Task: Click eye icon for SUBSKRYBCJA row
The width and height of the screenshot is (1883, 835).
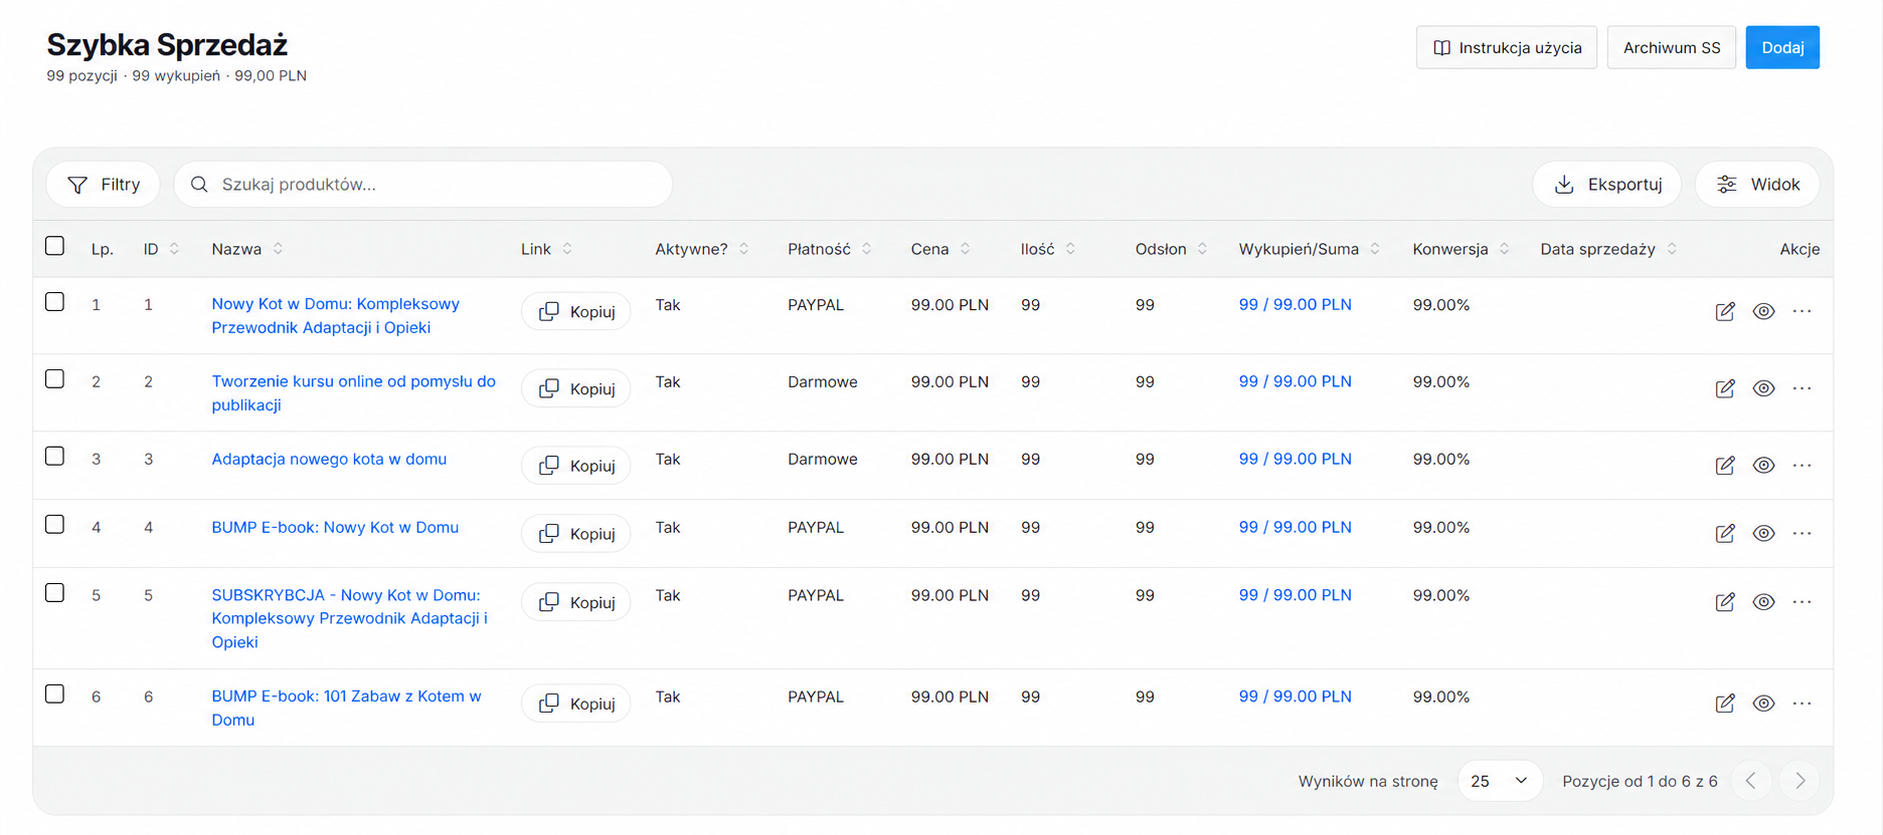Action: [1764, 602]
